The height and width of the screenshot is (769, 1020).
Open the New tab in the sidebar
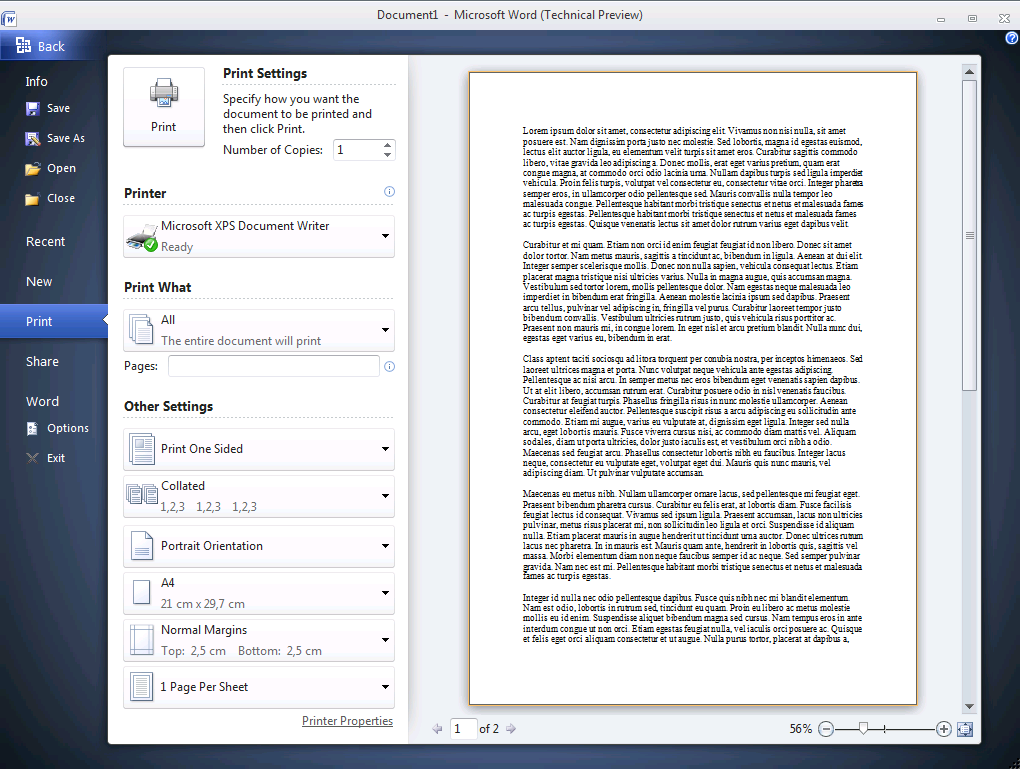coord(39,282)
